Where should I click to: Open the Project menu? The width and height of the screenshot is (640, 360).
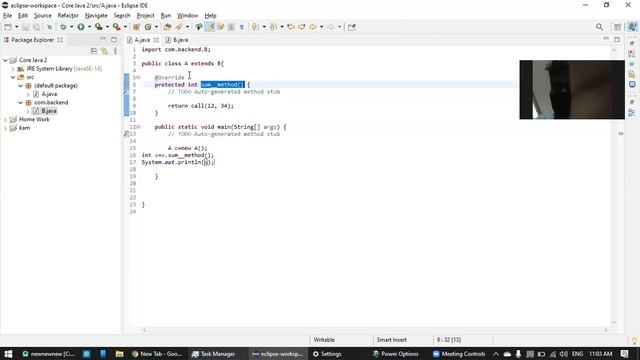tap(145, 16)
